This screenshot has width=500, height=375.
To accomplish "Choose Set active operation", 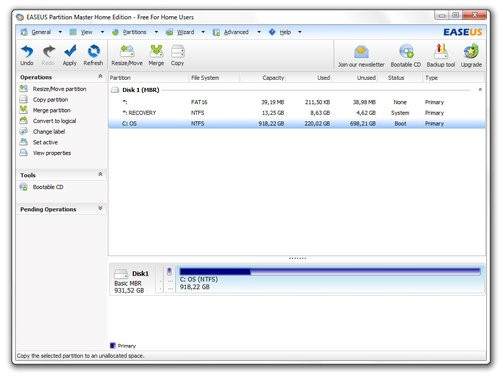I will (45, 142).
